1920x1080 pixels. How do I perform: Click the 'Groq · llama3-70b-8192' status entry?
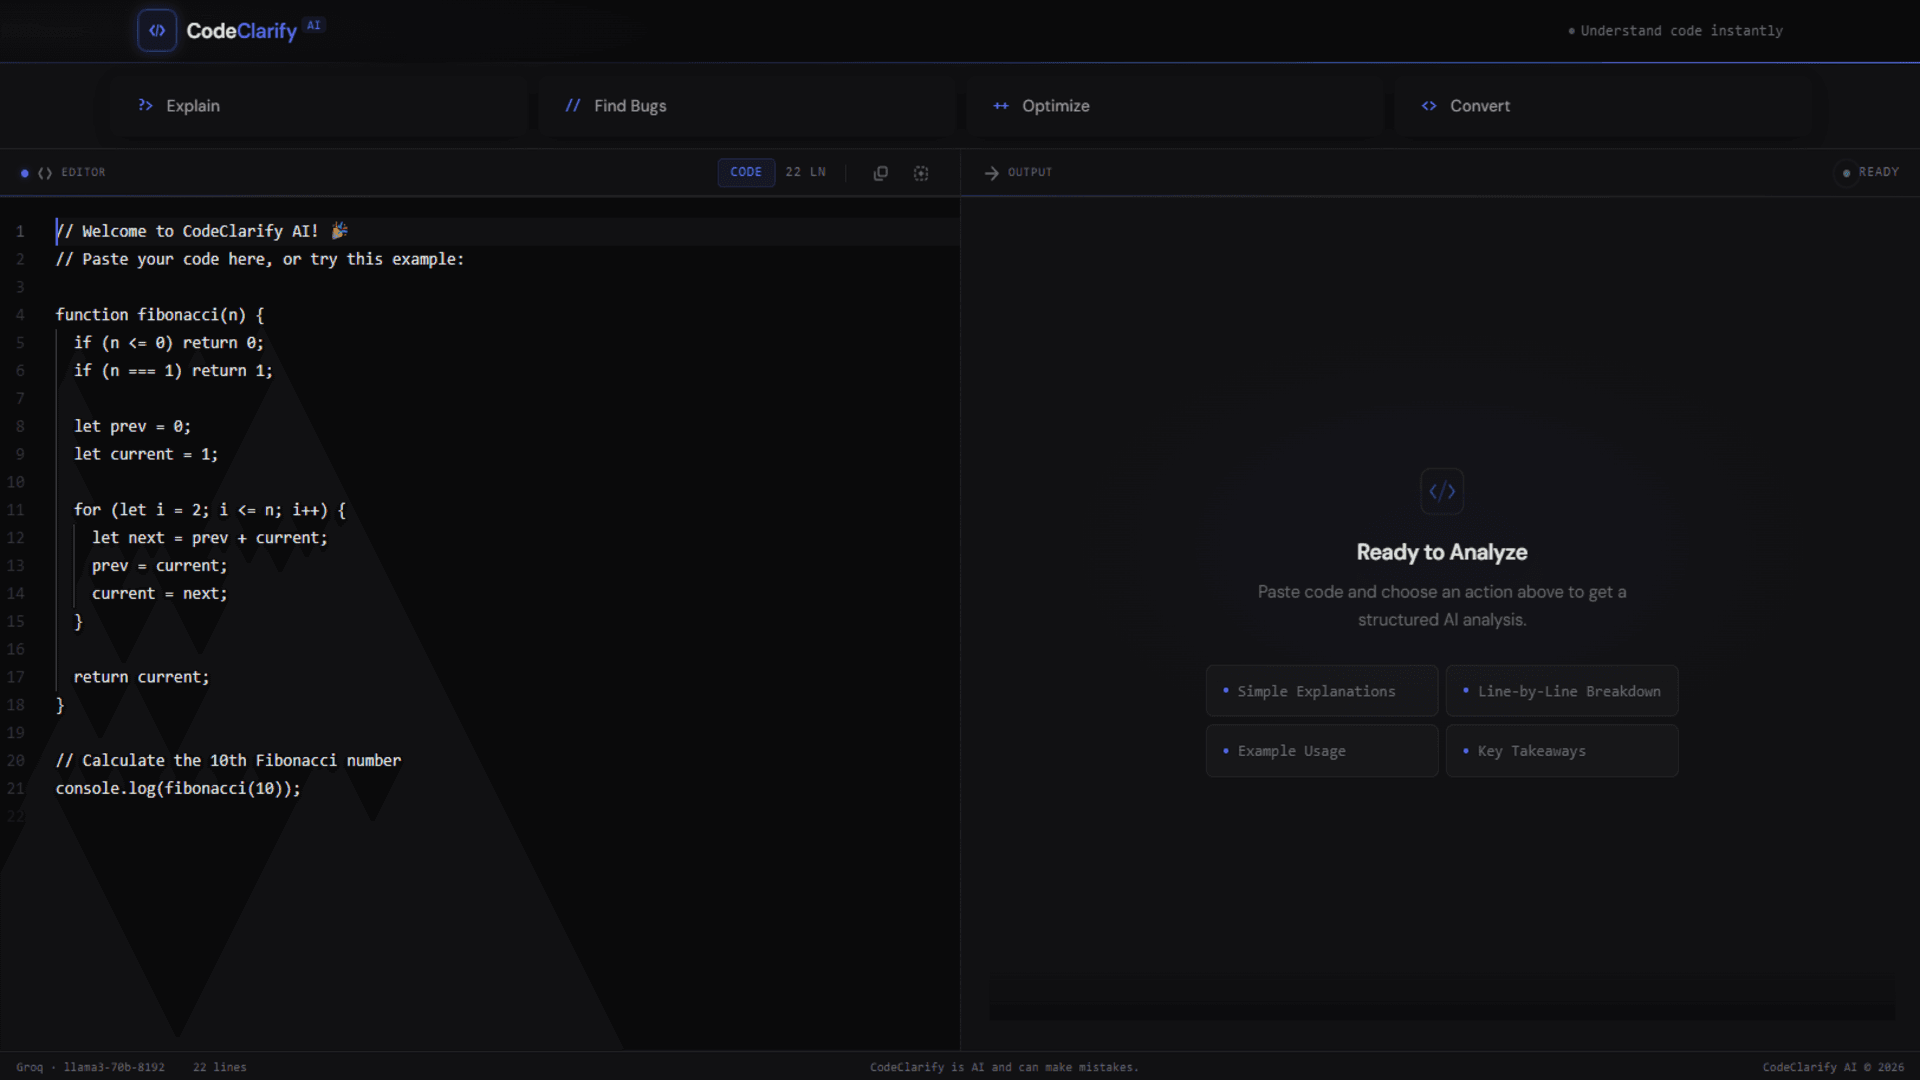coord(90,1067)
